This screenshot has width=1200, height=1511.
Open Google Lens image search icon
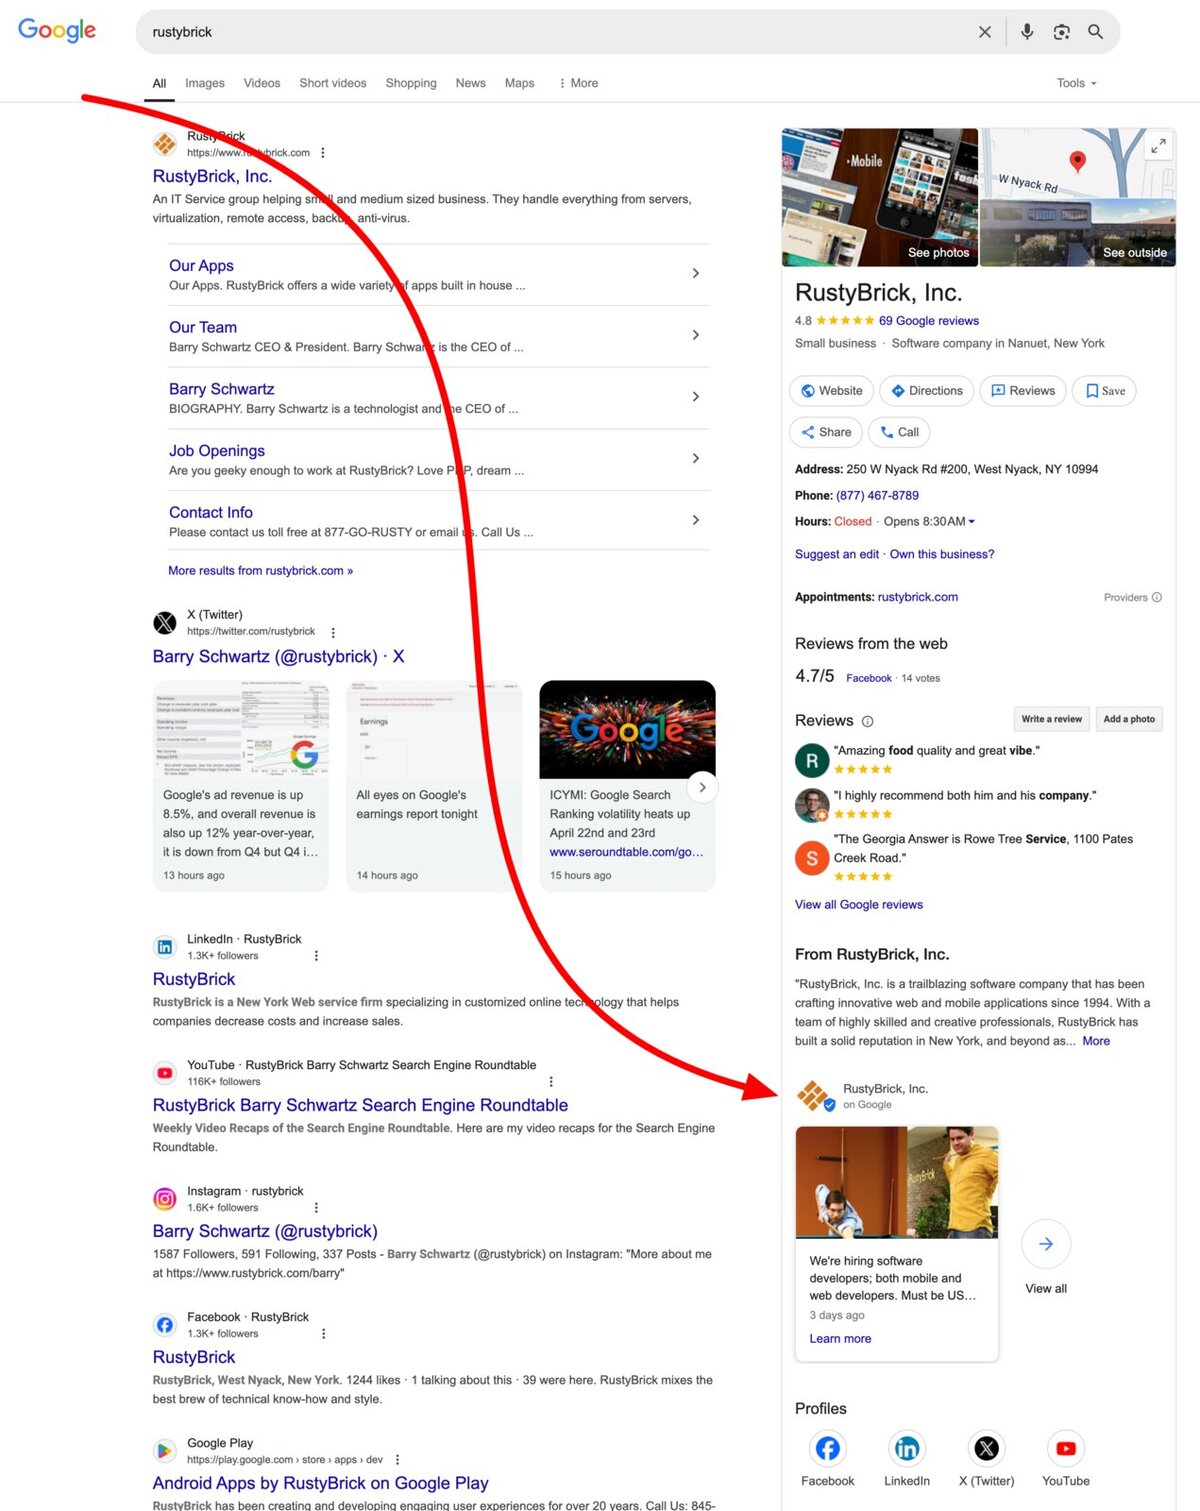click(1062, 32)
